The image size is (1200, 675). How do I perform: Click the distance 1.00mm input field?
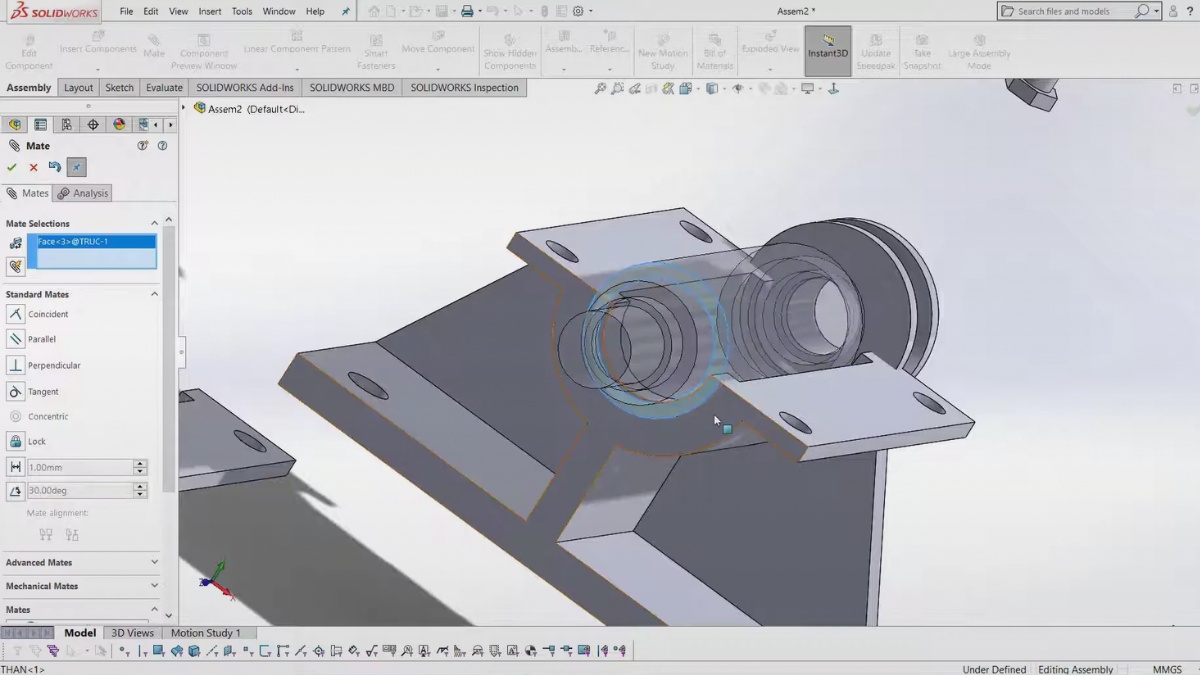point(80,467)
